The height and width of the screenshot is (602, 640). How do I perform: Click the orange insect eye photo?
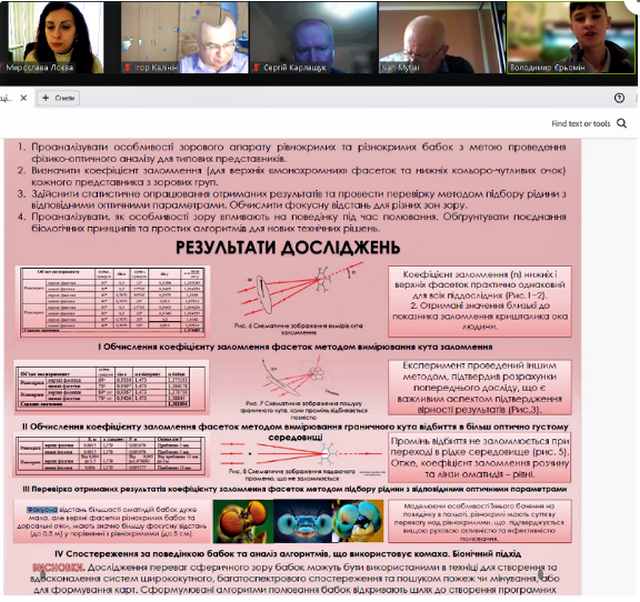[238, 521]
